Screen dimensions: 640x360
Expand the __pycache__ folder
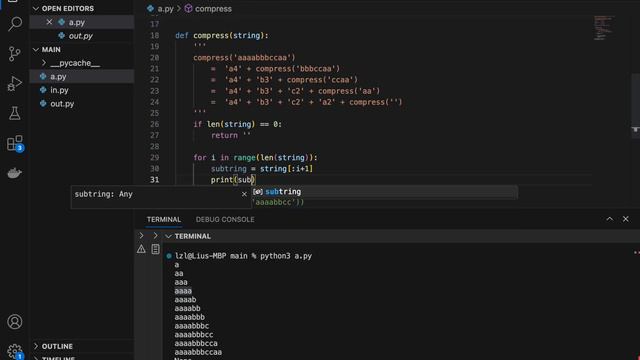point(44,63)
